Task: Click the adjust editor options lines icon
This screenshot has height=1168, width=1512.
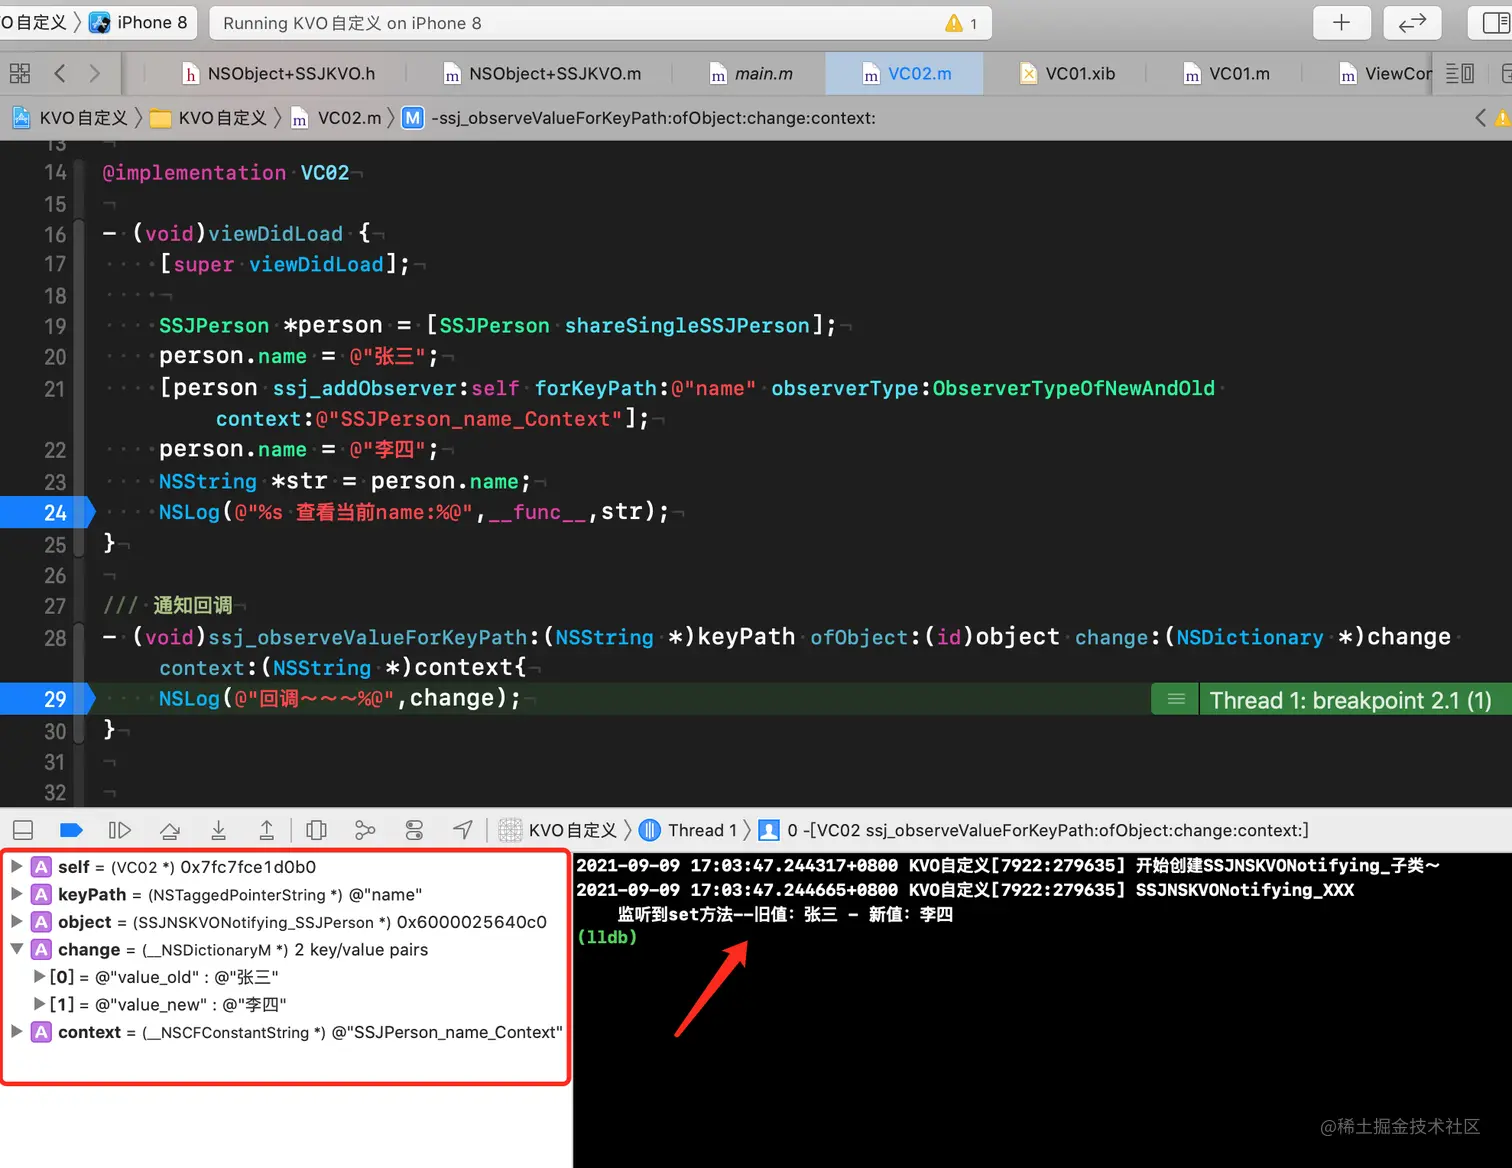Action: (1460, 73)
